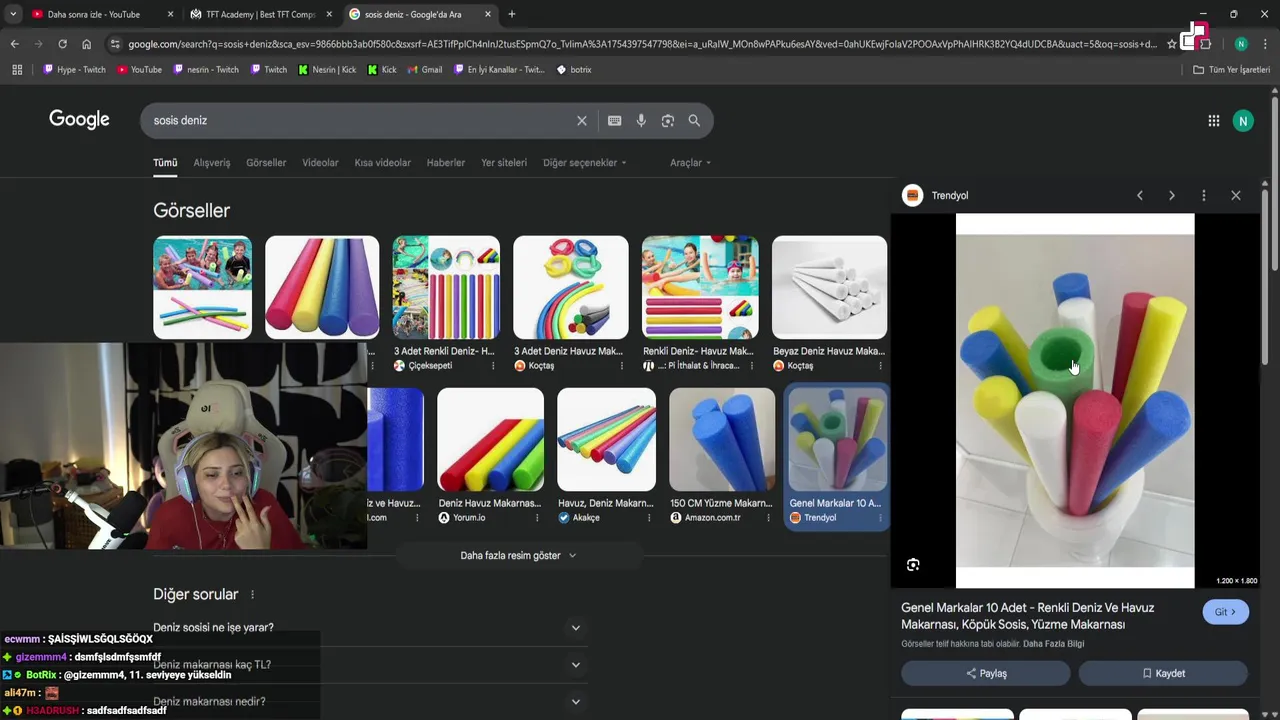Select the Yer siteleri tab

tap(504, 163)
